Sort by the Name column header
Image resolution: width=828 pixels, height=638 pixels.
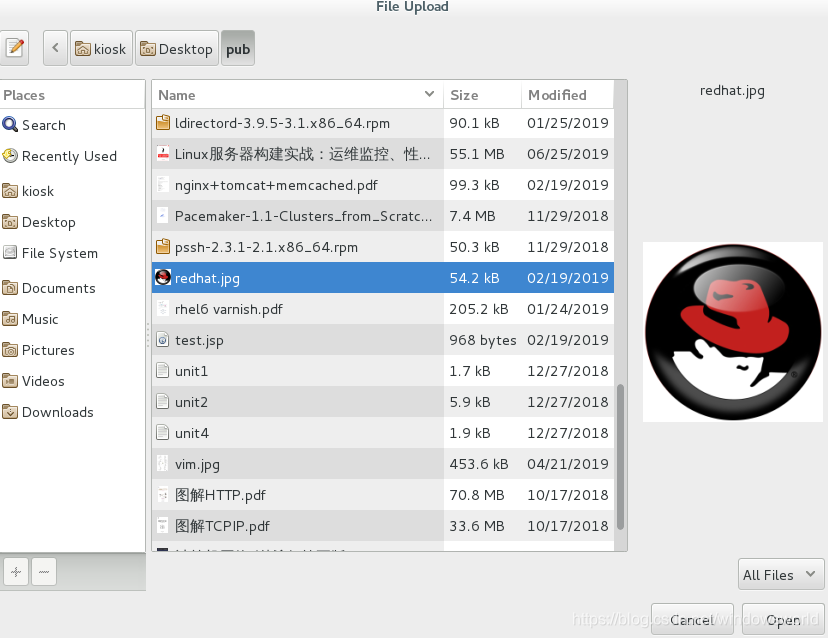coord(298,95)
